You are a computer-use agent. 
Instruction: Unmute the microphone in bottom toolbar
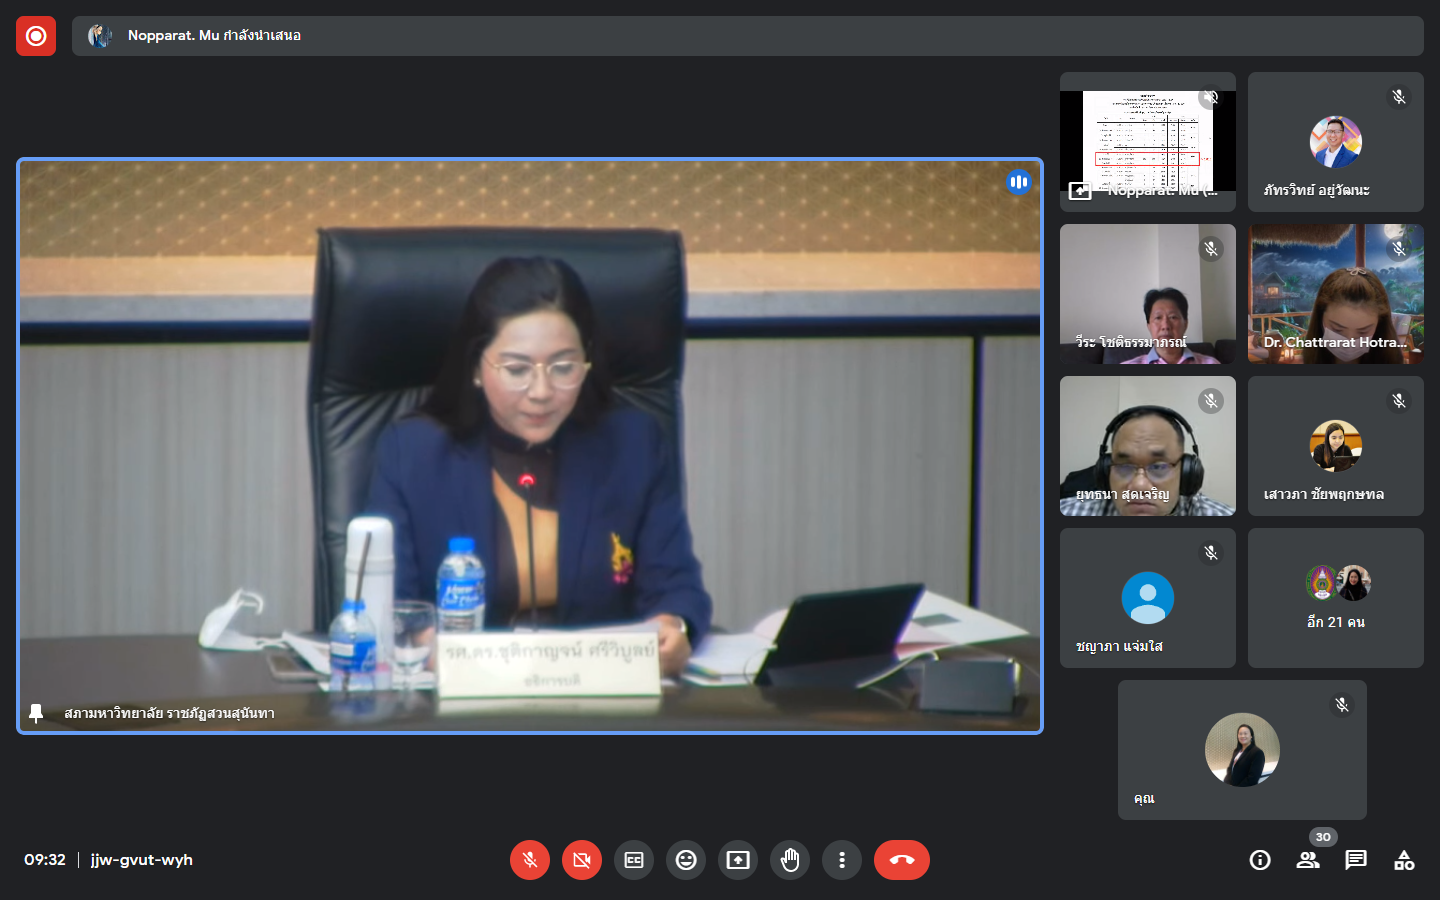(530, 860)
